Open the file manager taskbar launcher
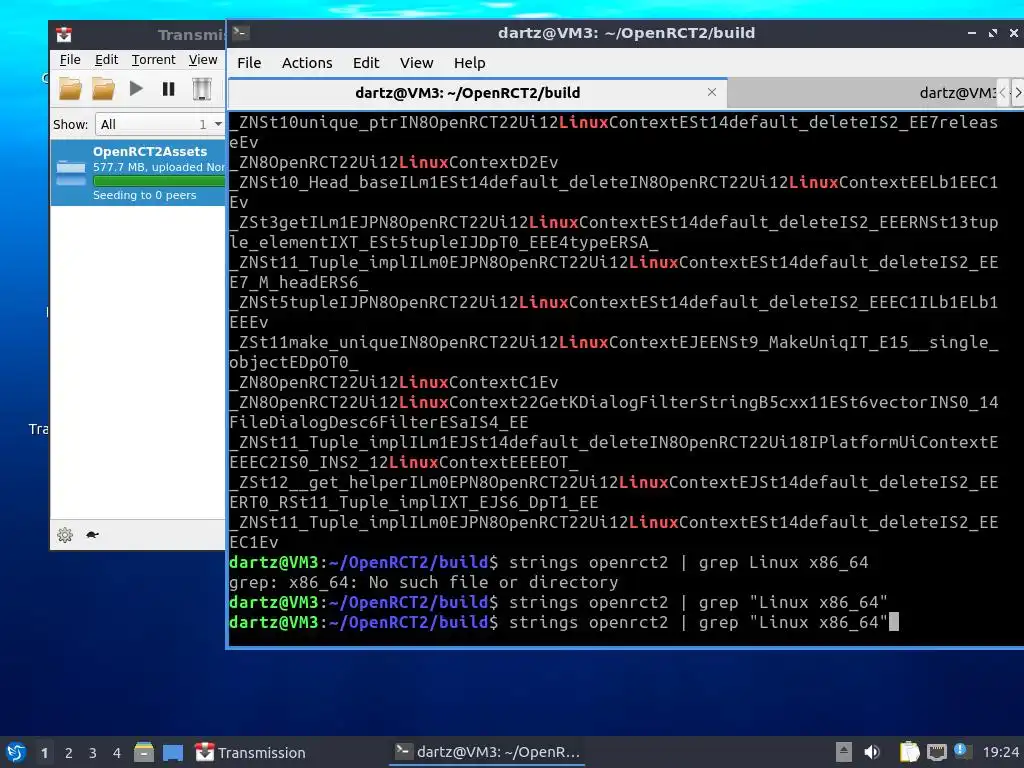 point(144,752)
